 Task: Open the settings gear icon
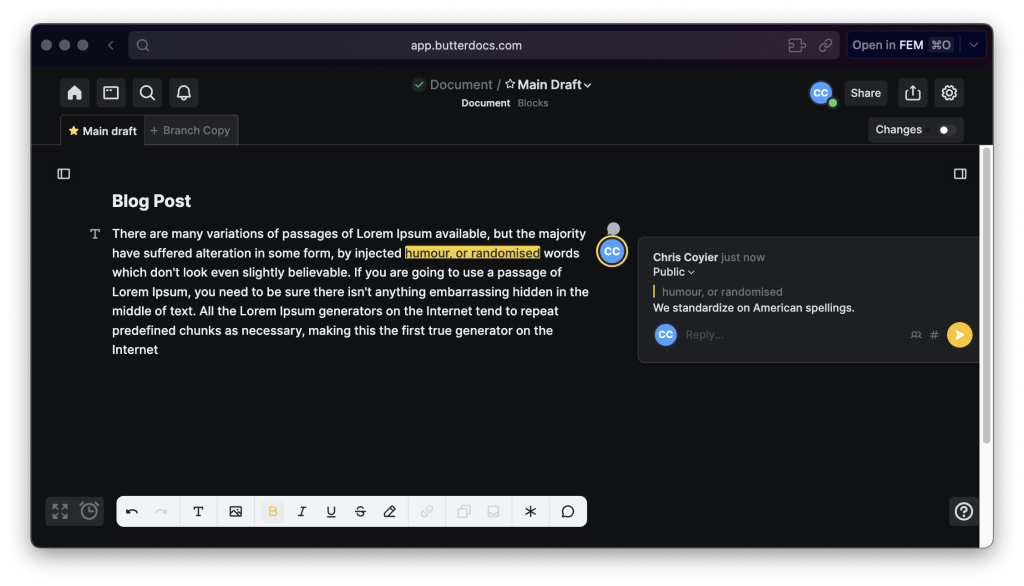949,93
